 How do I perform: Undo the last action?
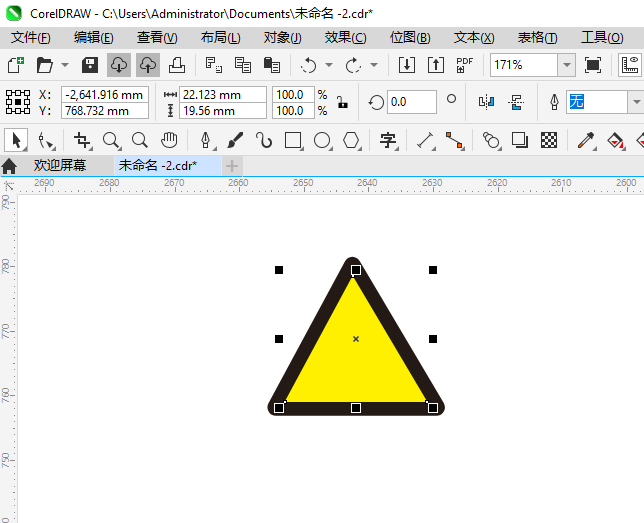click(308, 65)
